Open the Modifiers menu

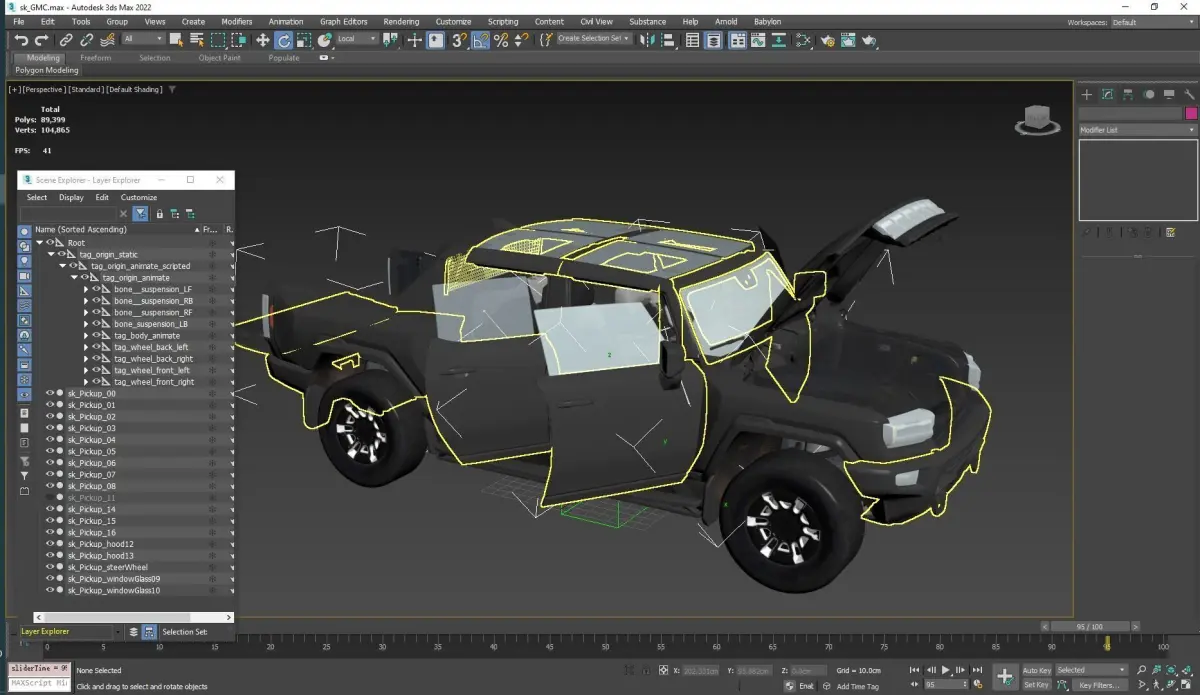236,21
